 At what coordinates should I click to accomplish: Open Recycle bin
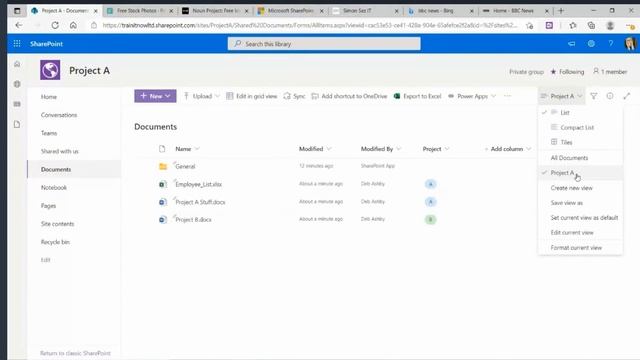coord(55,242)
